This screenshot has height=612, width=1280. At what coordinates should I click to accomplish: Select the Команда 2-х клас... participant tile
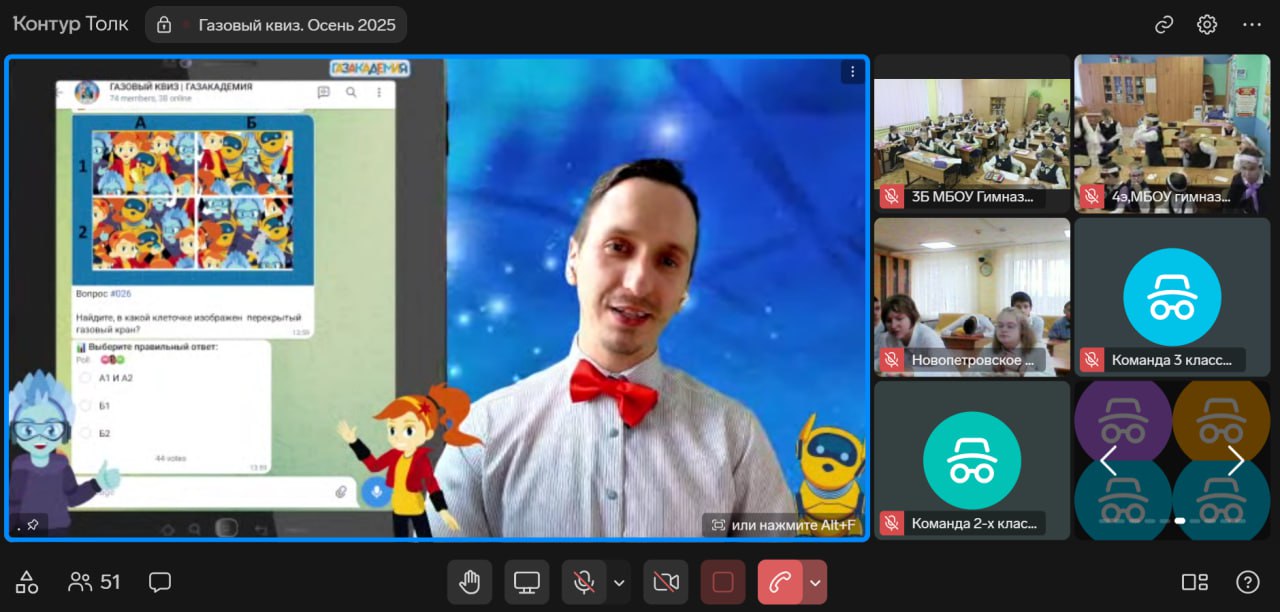pyautogui.click(x=972, y=461)
